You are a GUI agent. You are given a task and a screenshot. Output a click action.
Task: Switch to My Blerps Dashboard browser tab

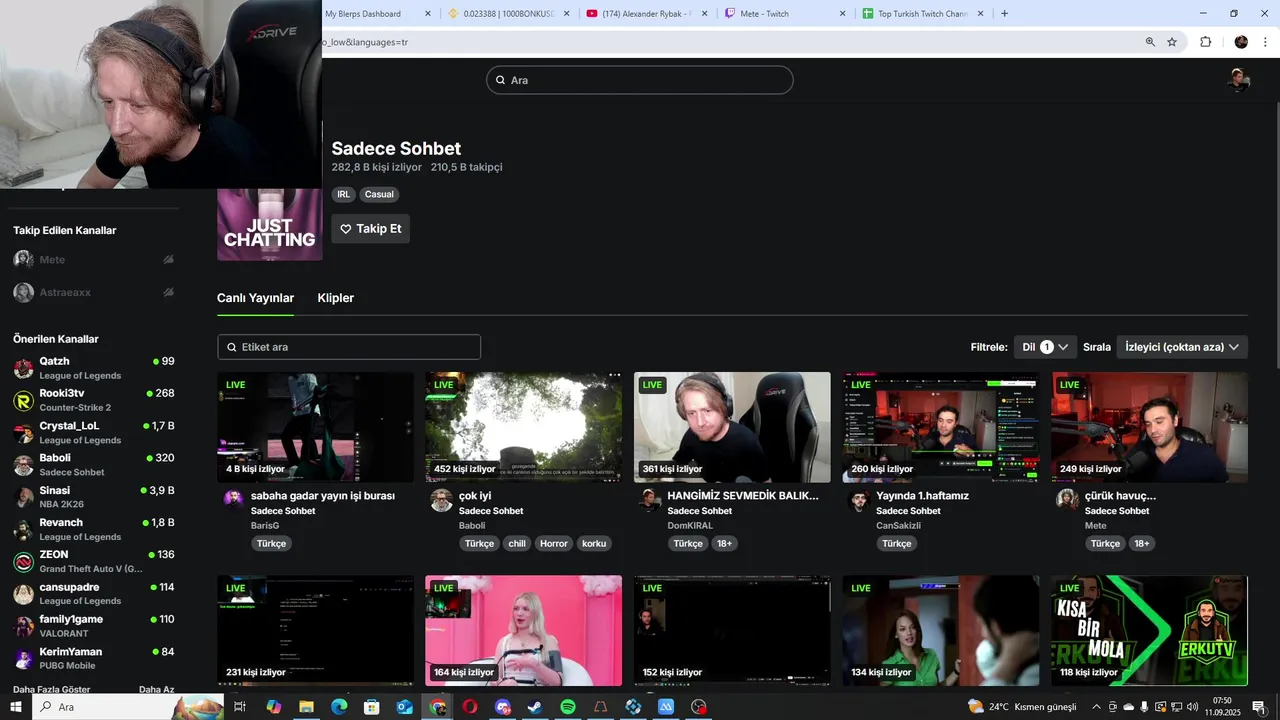[372, 14]
